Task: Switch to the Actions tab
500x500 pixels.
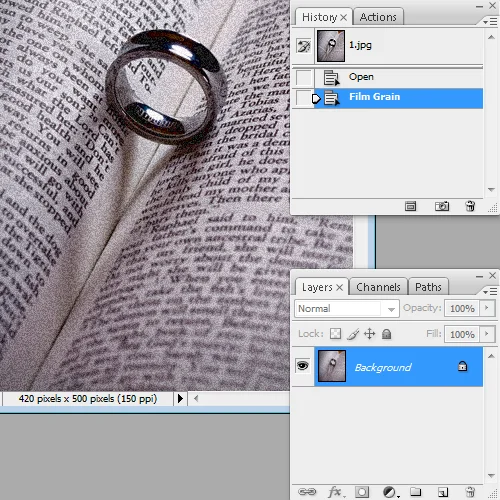Action: coord(378,17)
